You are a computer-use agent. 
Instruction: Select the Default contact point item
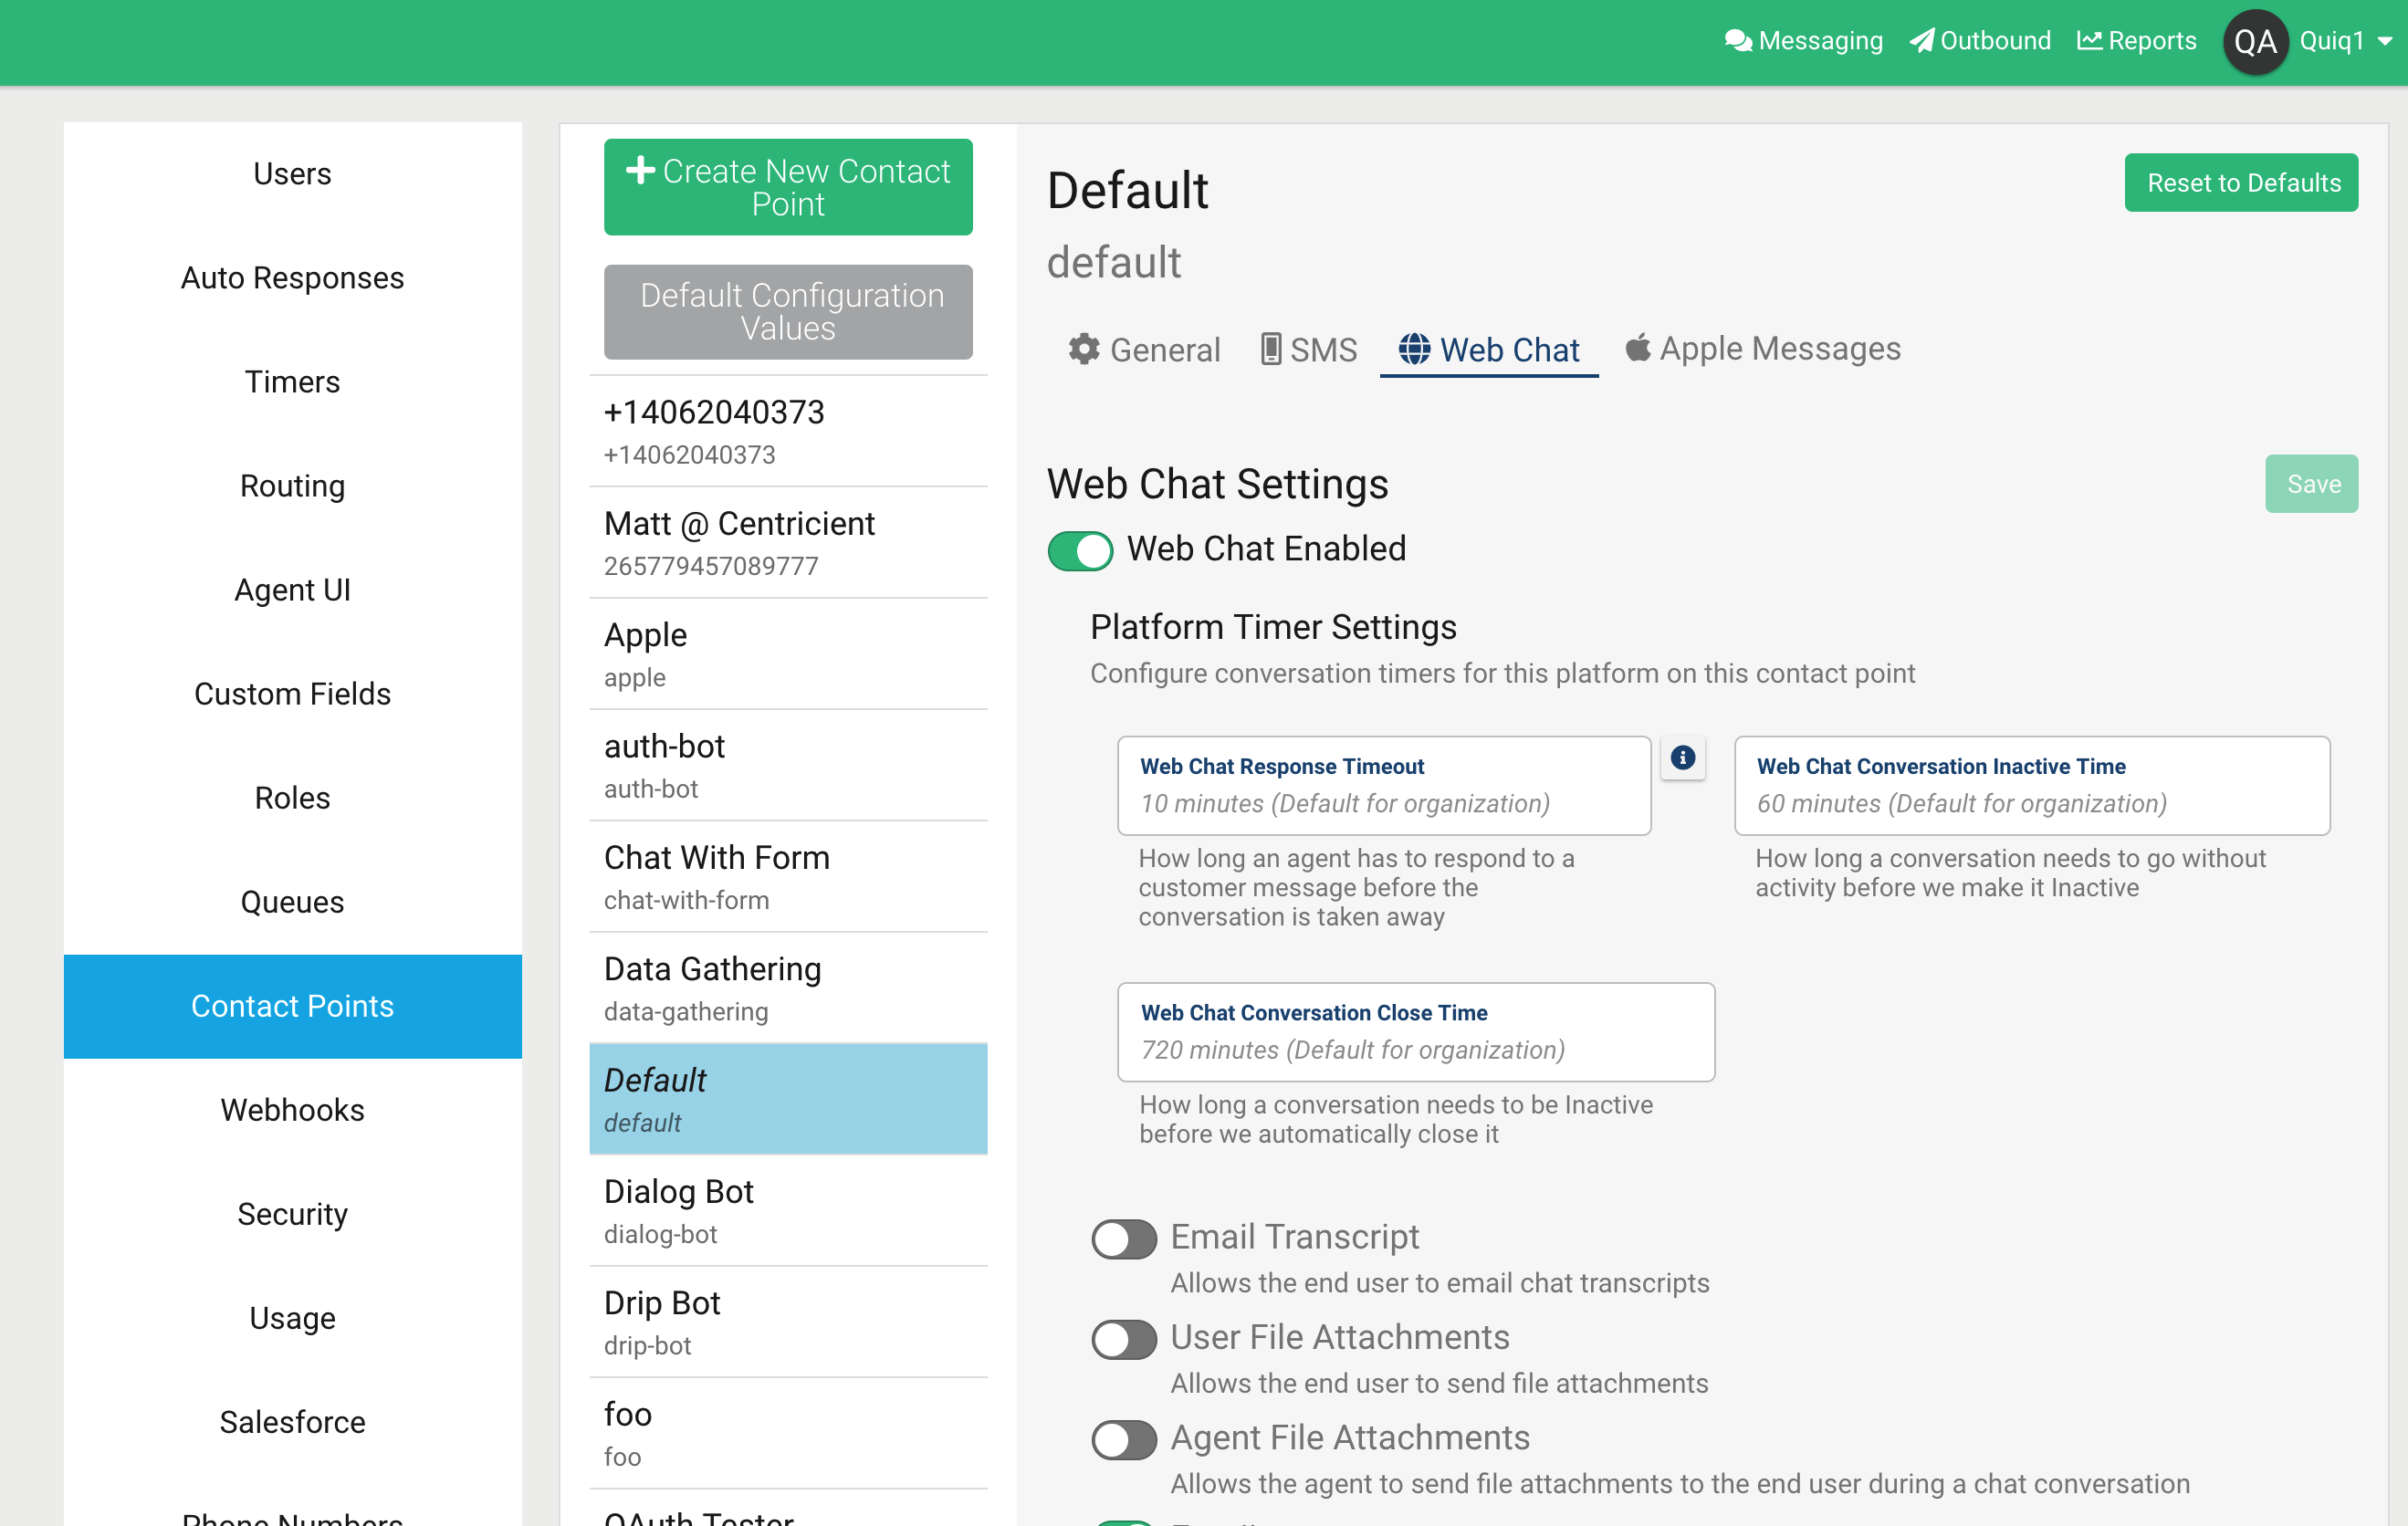point(788,1096)
